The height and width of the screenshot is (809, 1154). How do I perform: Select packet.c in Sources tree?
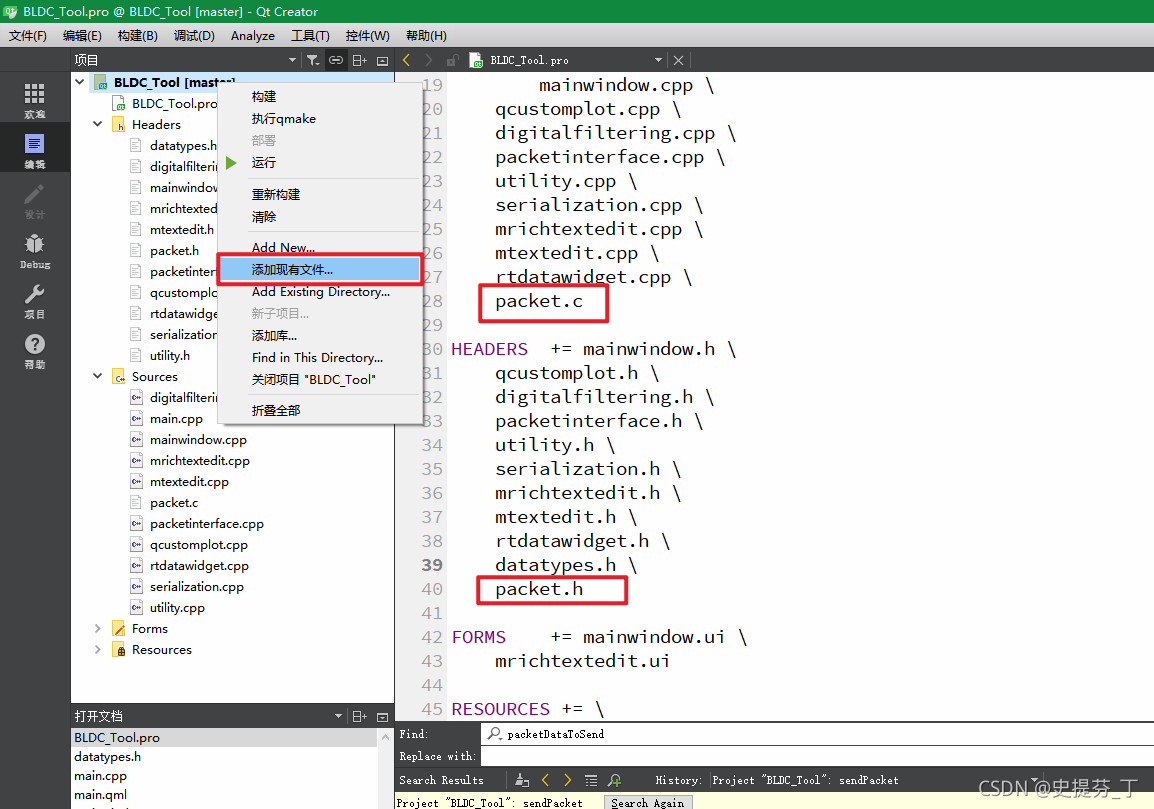[174, 503]
